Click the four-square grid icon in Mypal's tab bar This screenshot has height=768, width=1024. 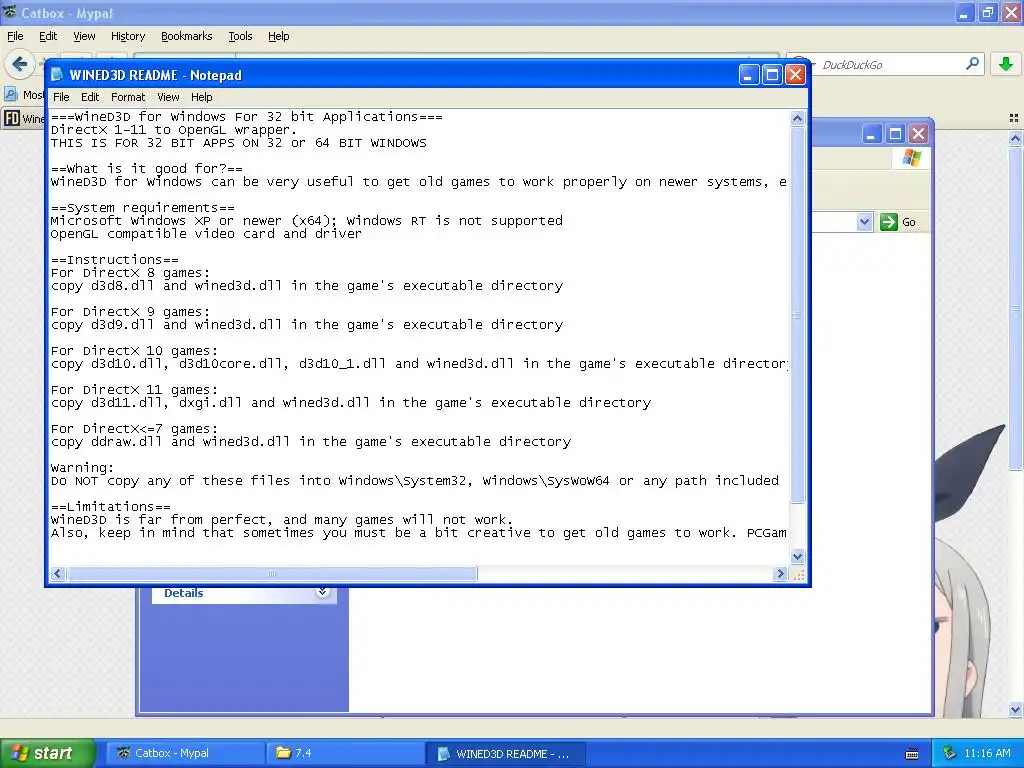click(x=1014, y=118)
